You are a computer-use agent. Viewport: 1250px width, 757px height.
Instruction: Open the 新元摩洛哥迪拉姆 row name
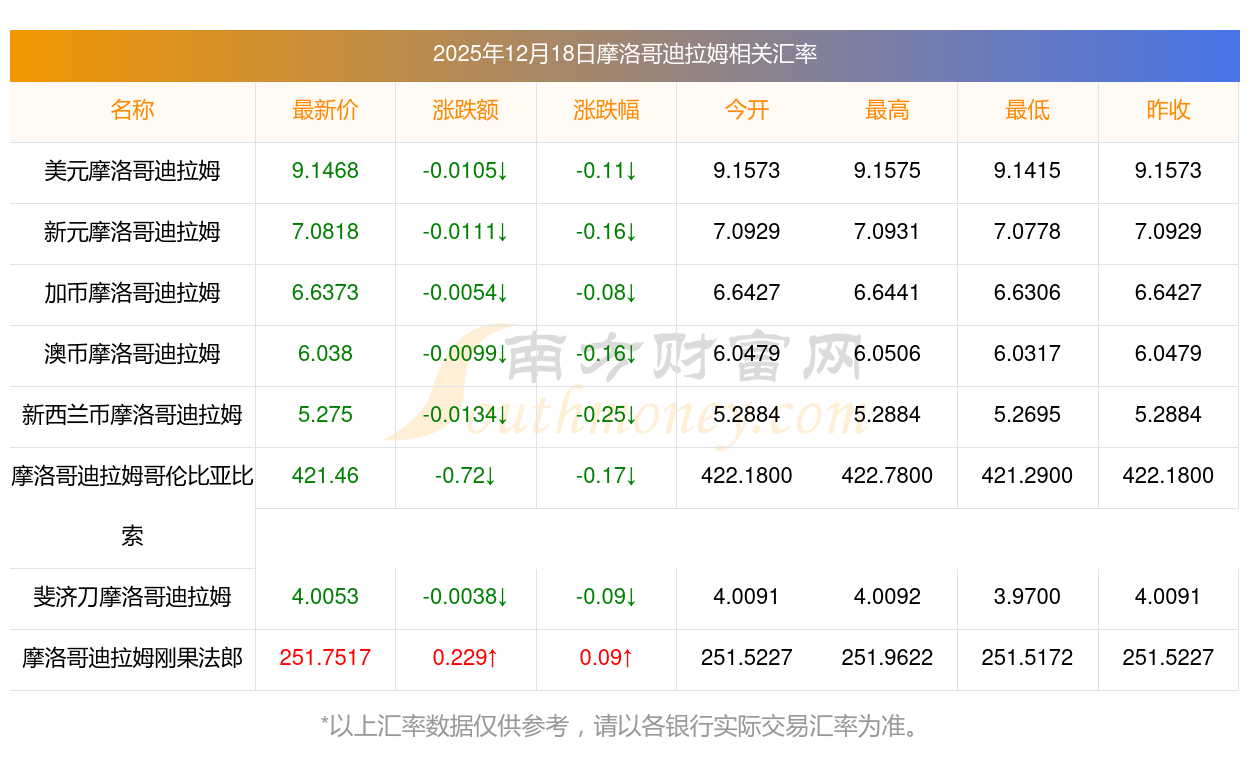pyautogui.click(x=132, y=232)
